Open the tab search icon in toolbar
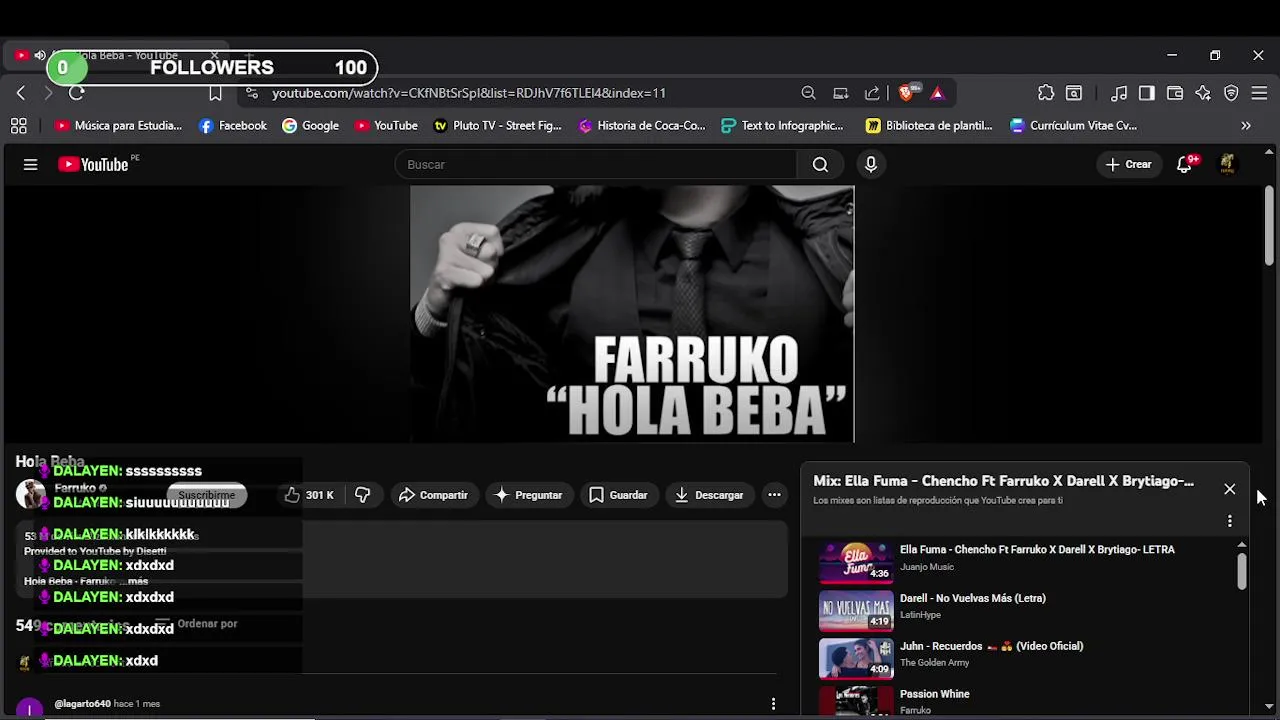The image size is (1280, 720). coord(1074,93)
